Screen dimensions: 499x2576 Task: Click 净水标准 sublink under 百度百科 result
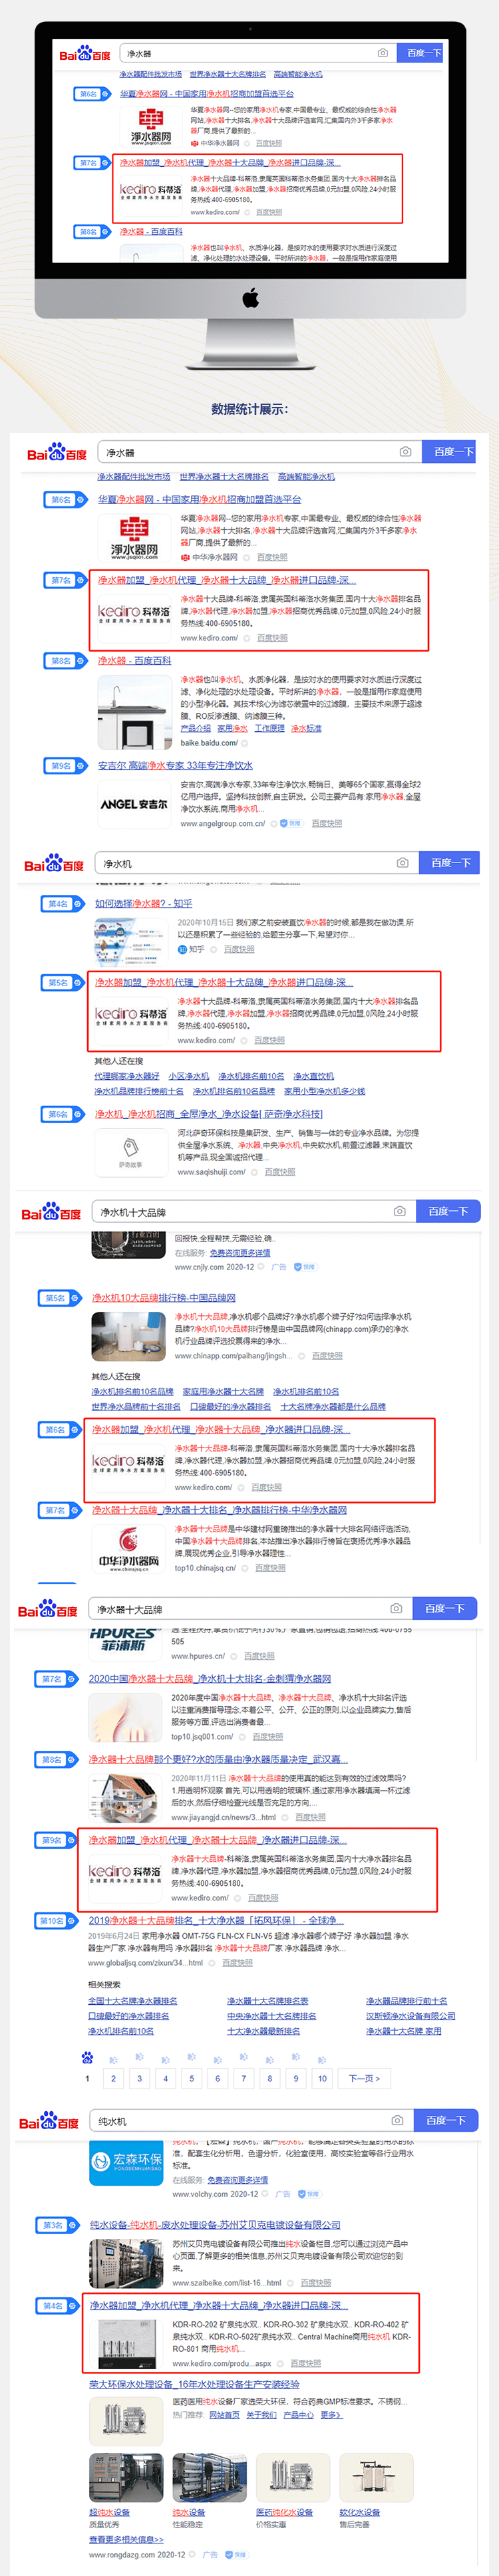(306, 728)
